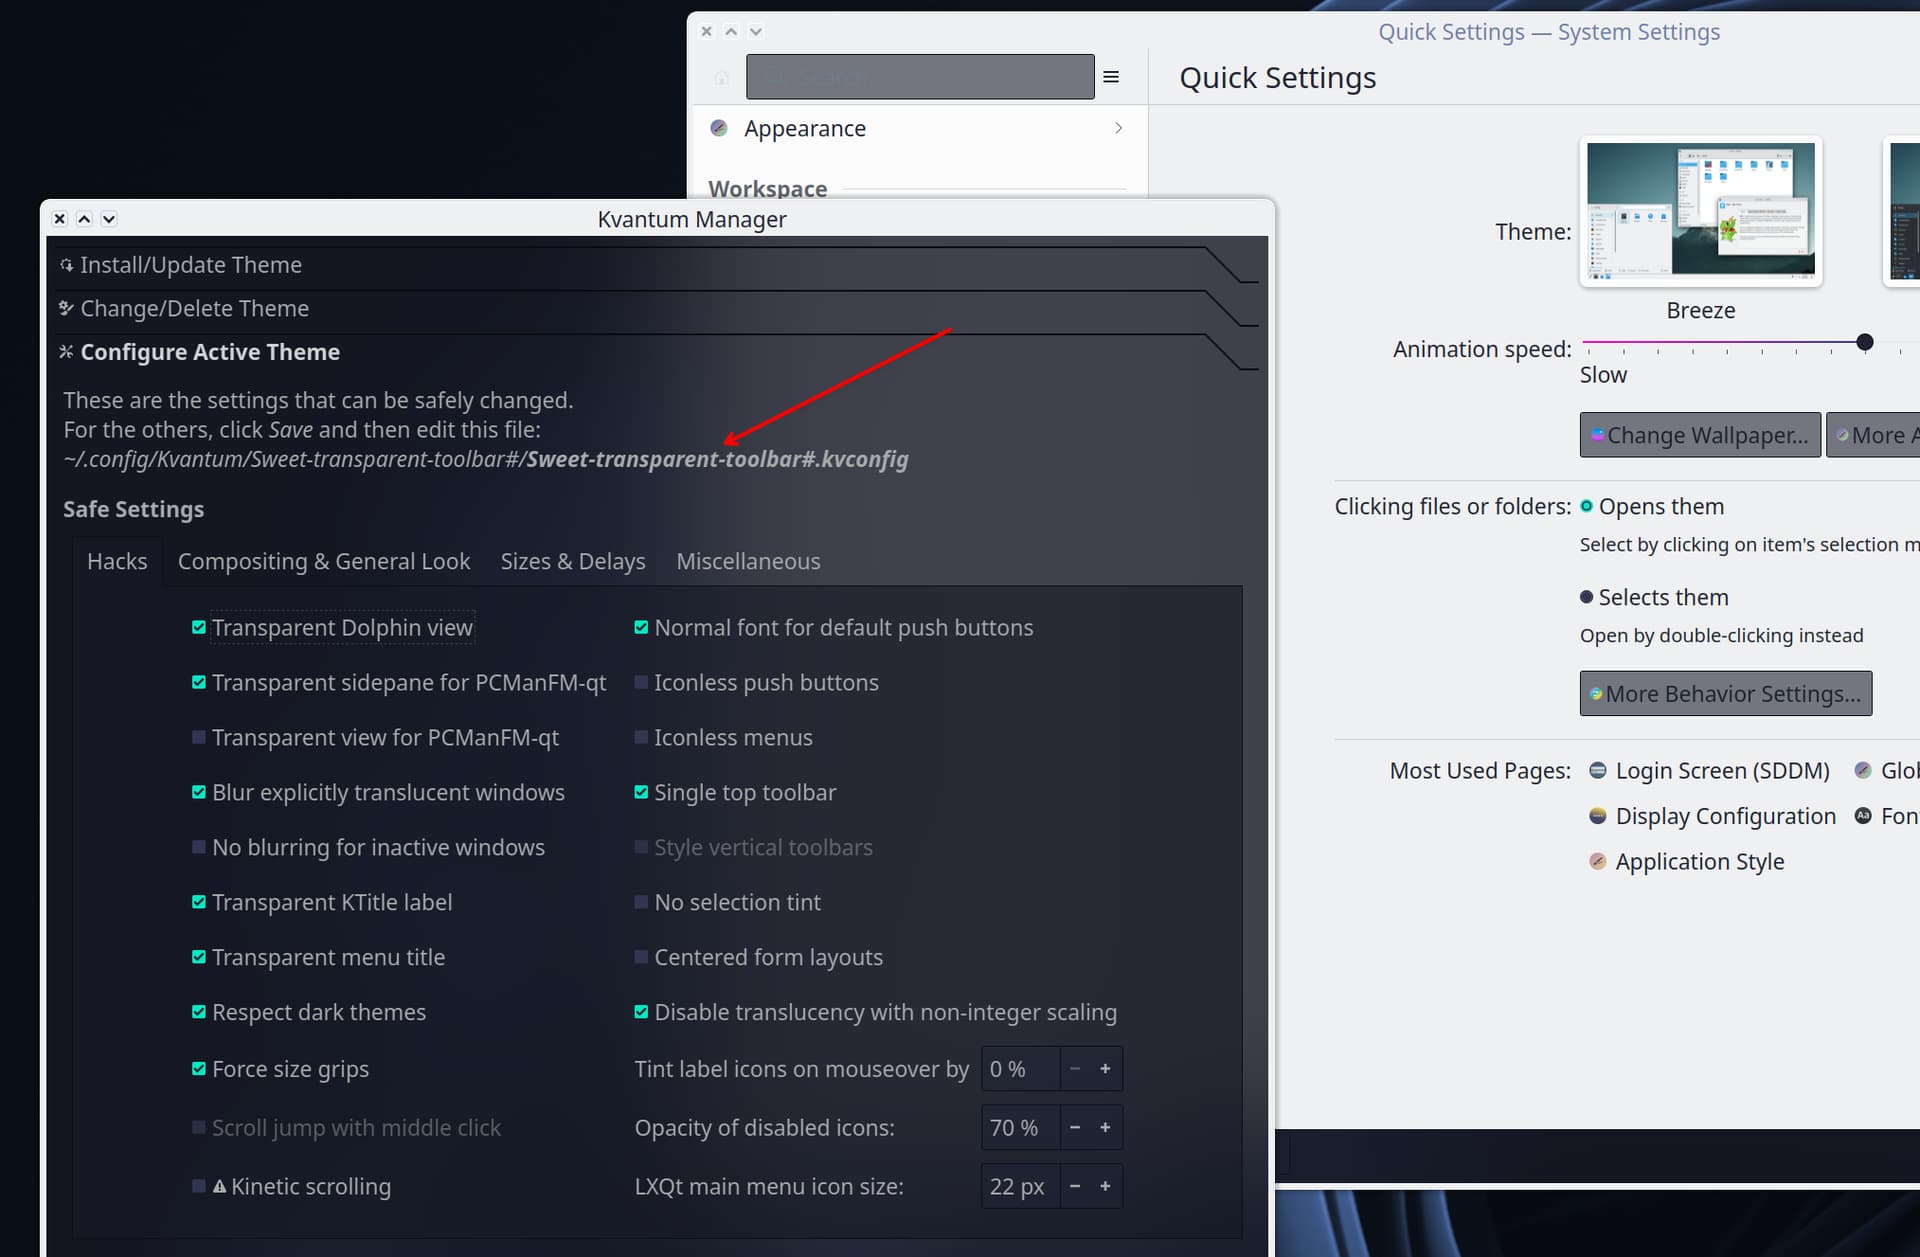The width and height of the screenshot is (1920, 1257).
Task: Click the Application Style icon
Action: tap(1598, 861)
